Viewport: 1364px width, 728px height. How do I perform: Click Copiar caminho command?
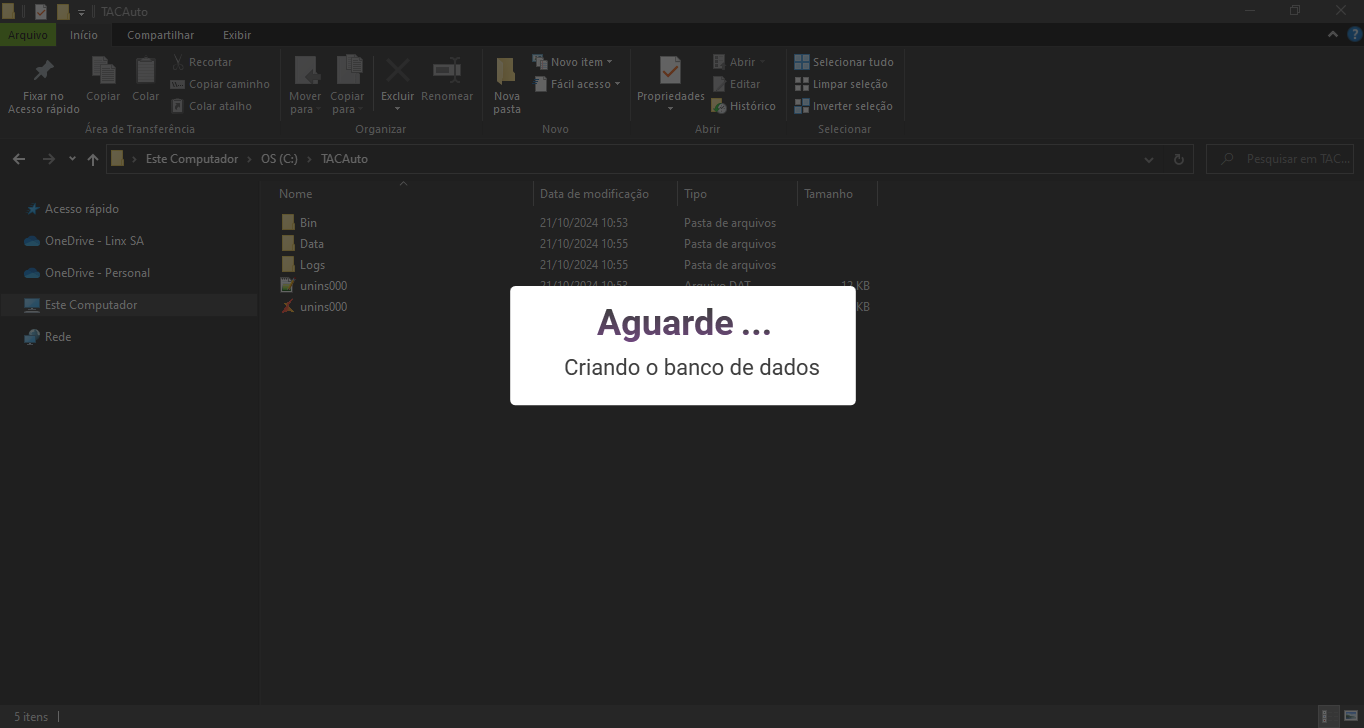click(220, 84)
